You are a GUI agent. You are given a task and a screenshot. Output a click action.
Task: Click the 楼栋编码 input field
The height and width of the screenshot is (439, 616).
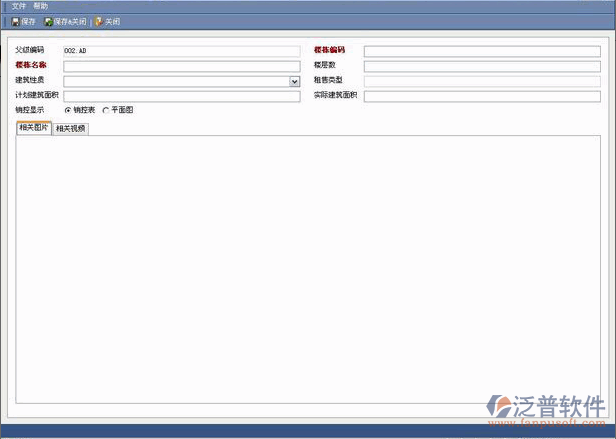coord(482,51)
